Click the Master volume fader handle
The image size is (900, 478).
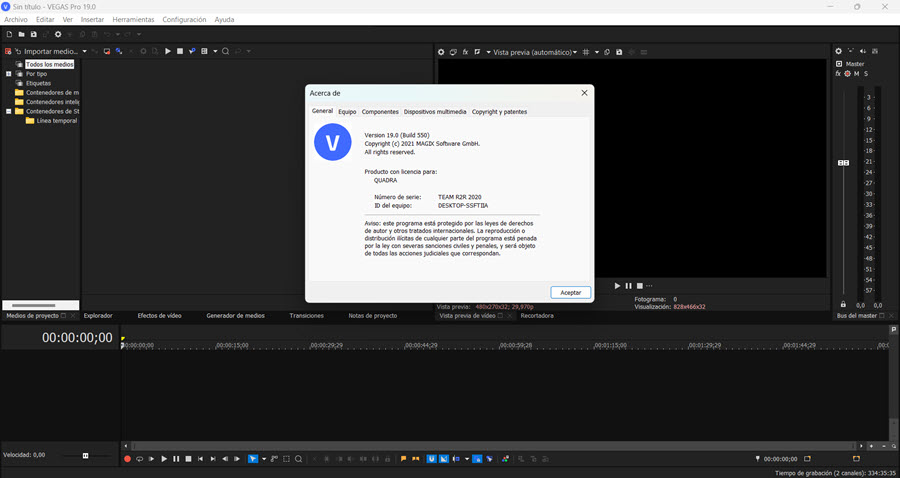pyautogui.click(x=843, y=163)
